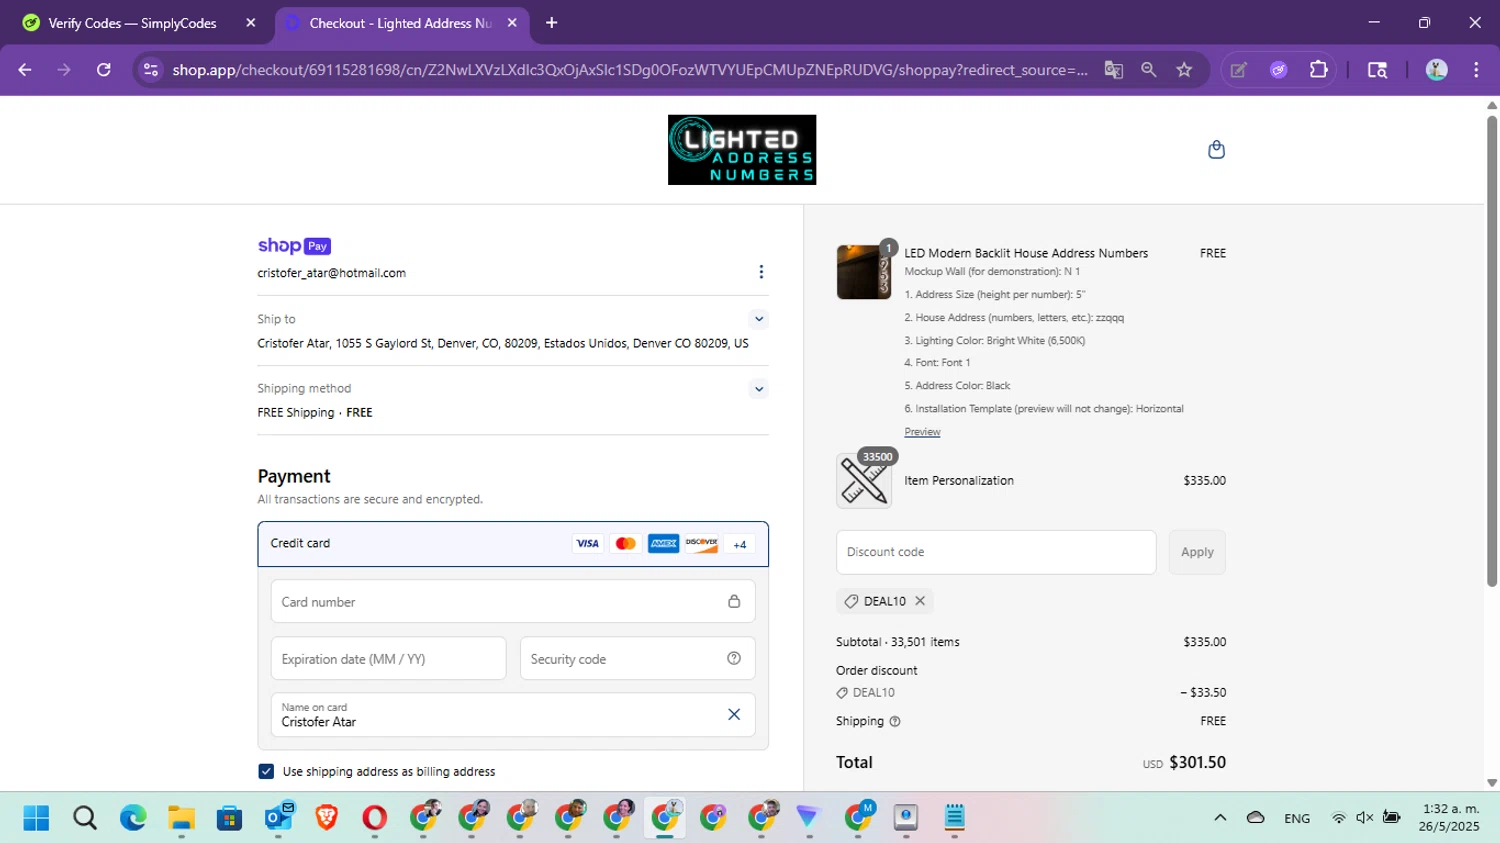This screenshot has width=1500, height=843.
Task: Click the Discover card icon
Action: click(x=702, y=544)
